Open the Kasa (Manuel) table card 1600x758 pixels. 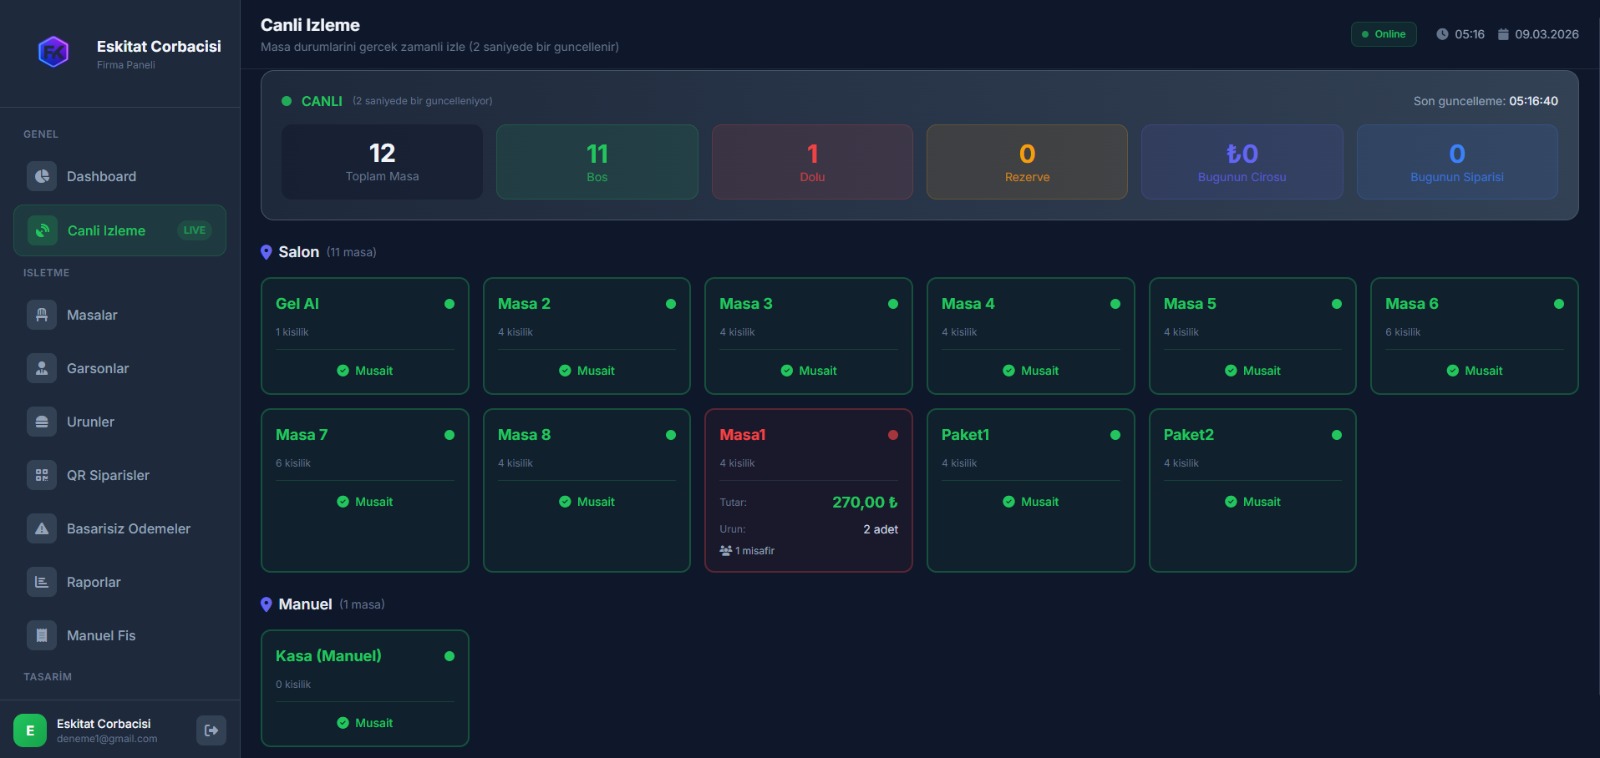click(x=365, y=688)
